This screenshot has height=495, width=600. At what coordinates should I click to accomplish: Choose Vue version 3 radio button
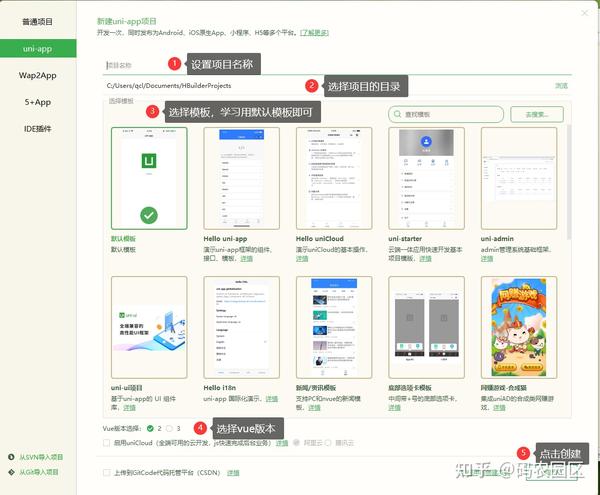click(169, 428)
